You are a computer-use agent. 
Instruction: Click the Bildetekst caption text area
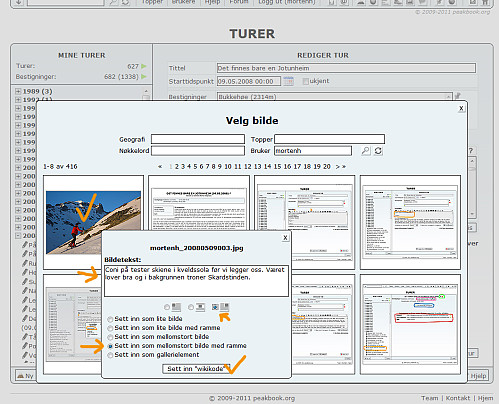pos(196,281)
